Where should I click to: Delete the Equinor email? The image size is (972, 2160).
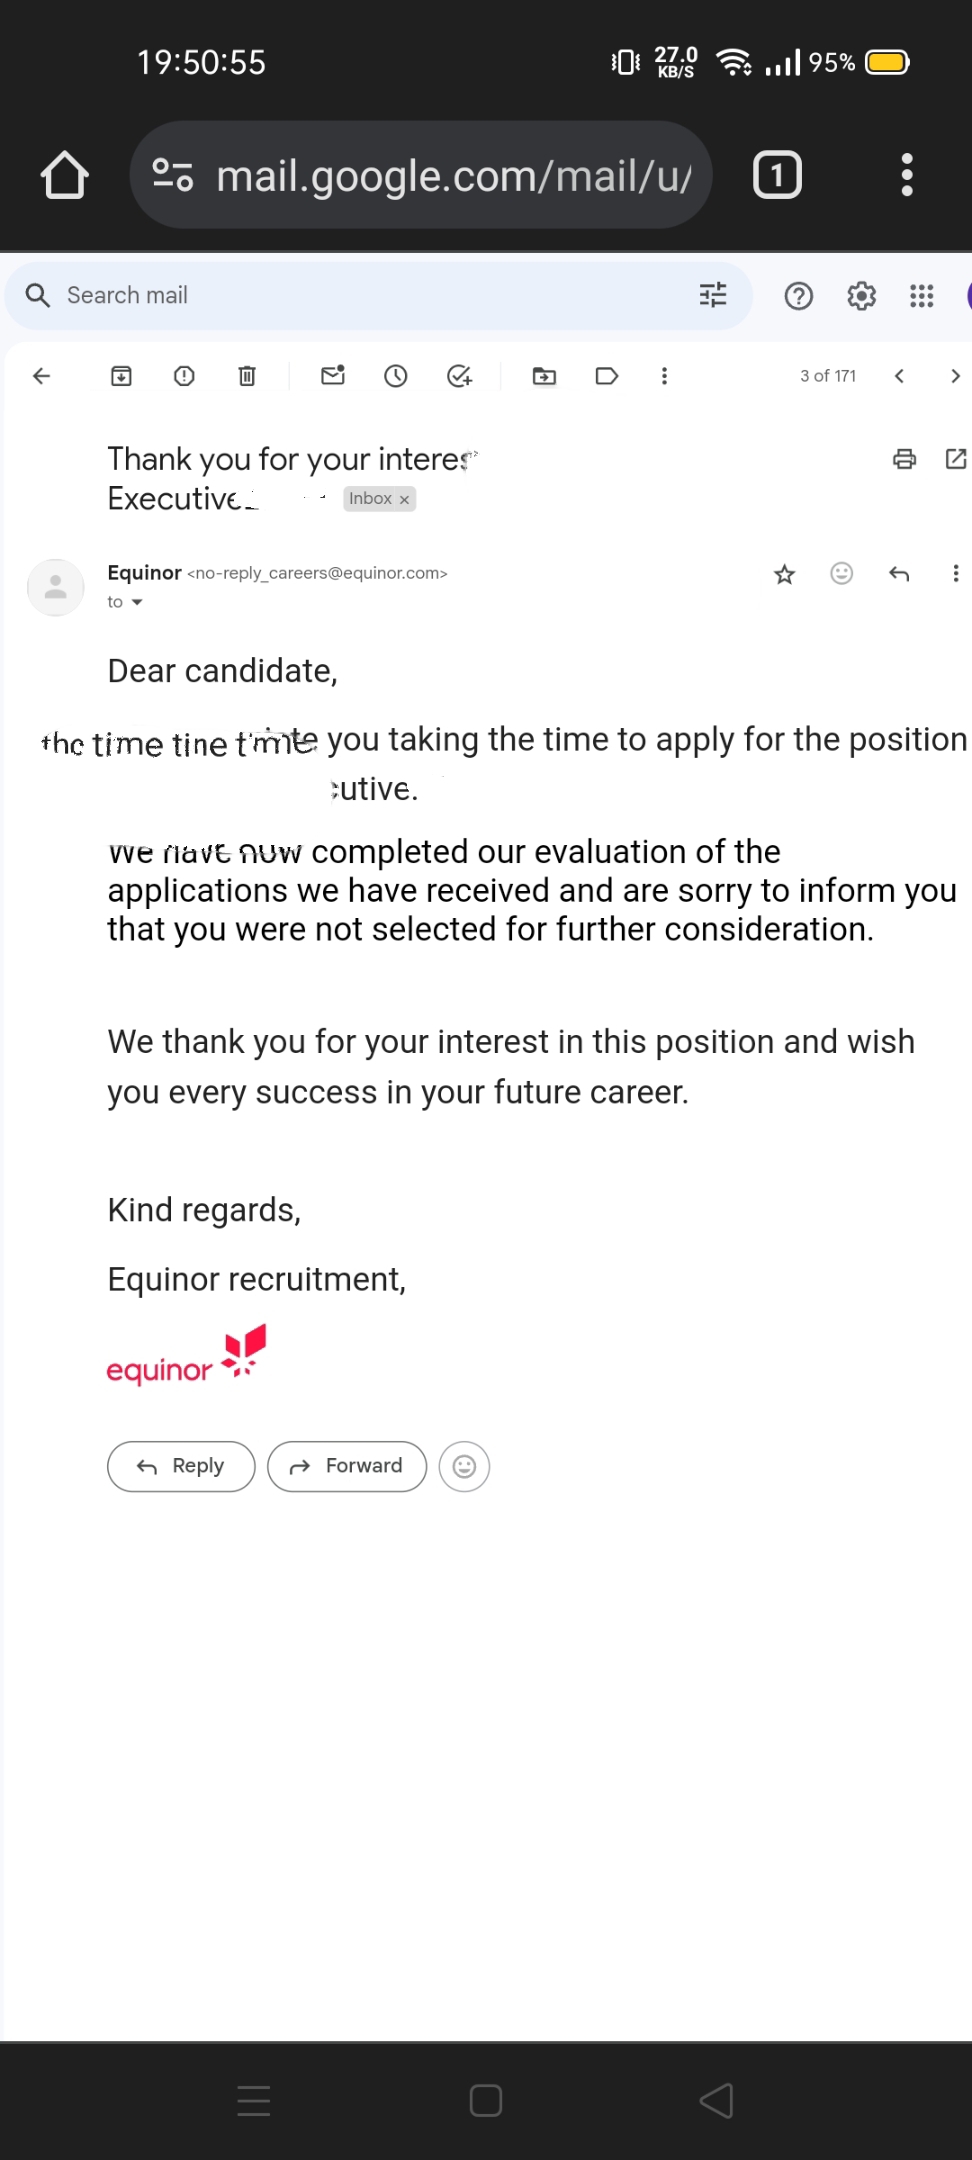[247, 376]
